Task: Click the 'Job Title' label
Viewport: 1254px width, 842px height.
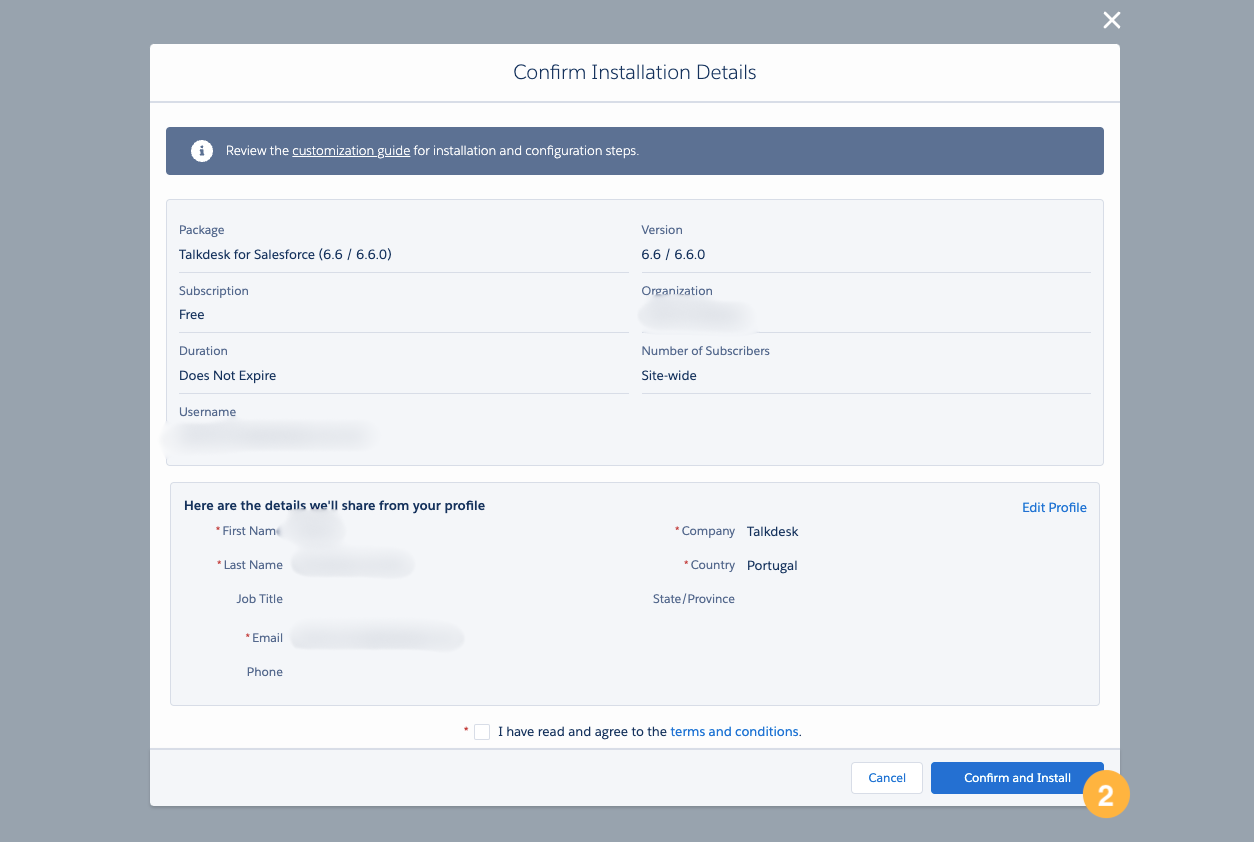Action: pos(259,599)
